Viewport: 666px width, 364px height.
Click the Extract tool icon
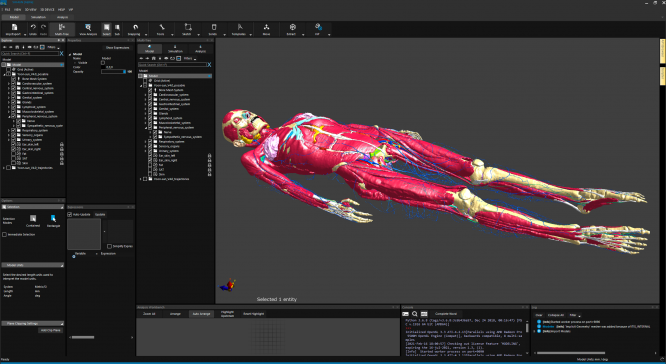[292, 27]
